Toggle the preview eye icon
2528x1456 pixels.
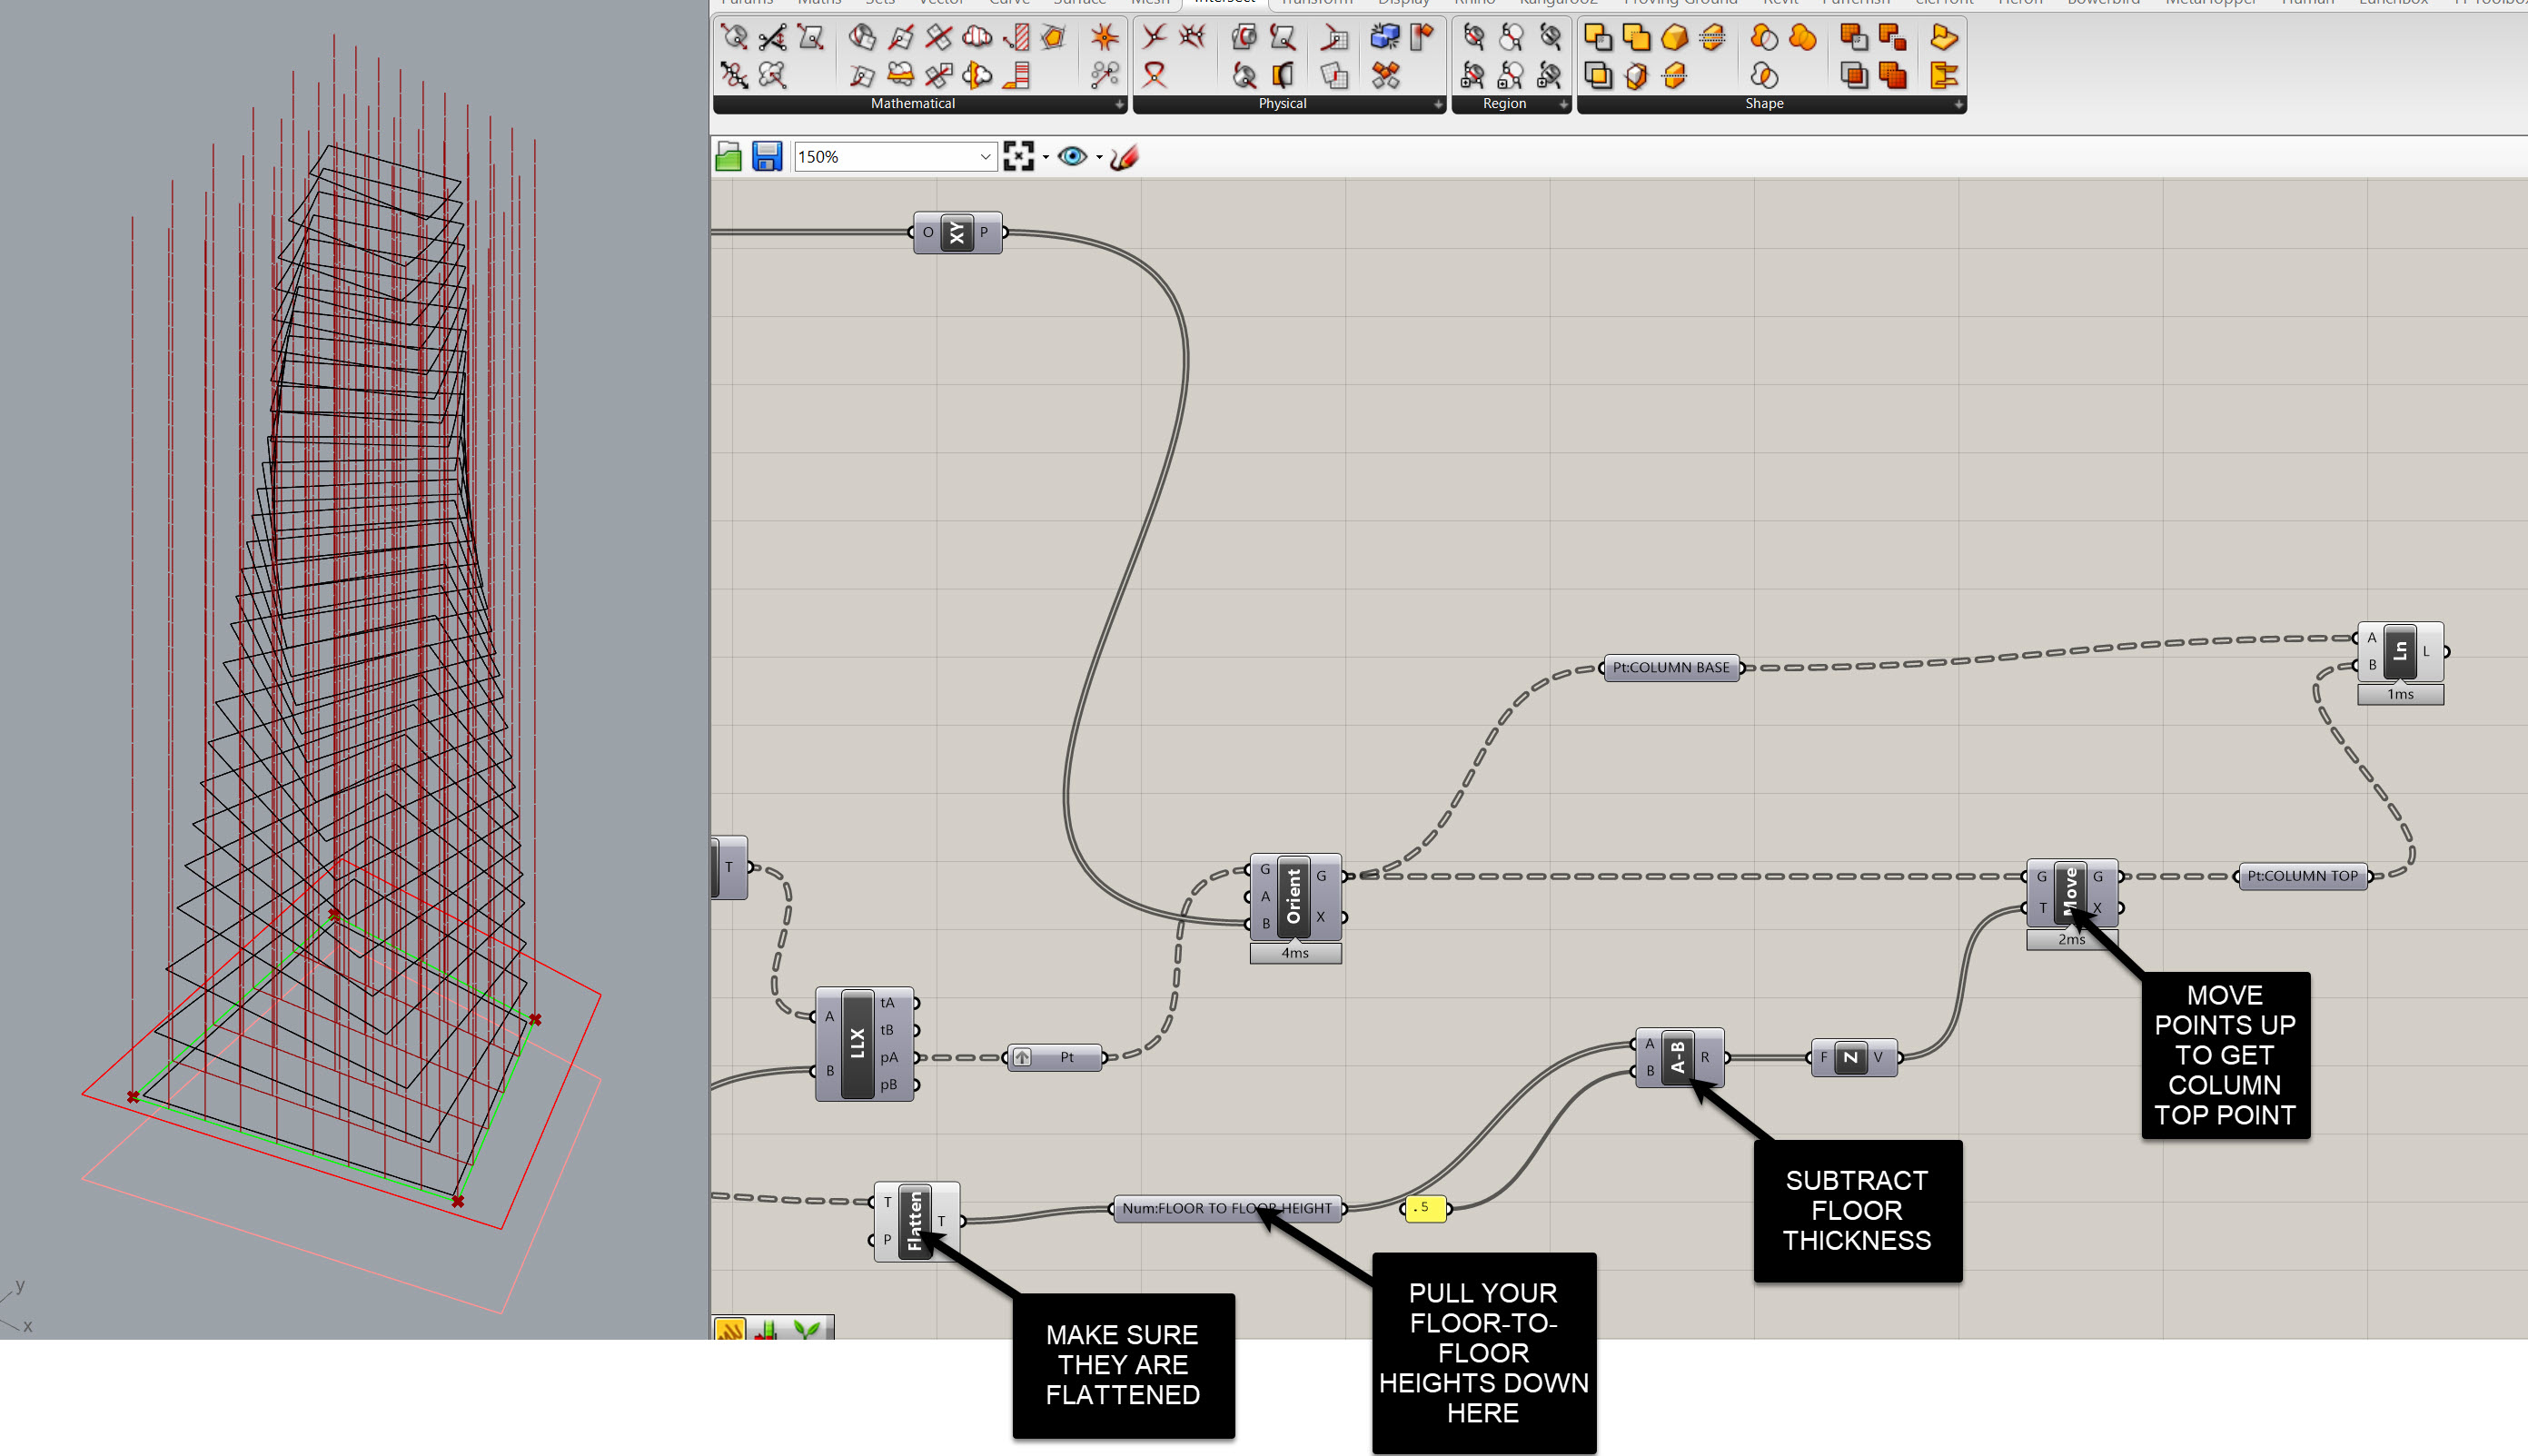(1072, 157)
